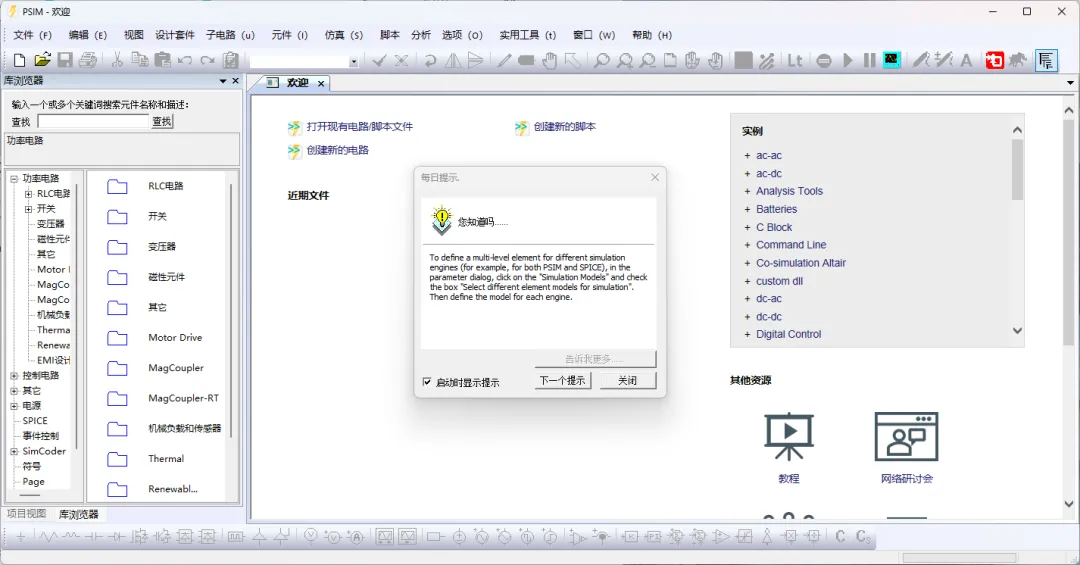Close the 欢迎 tab with its x
Viewport: 1080px width, 565px height.
[321, 83]
